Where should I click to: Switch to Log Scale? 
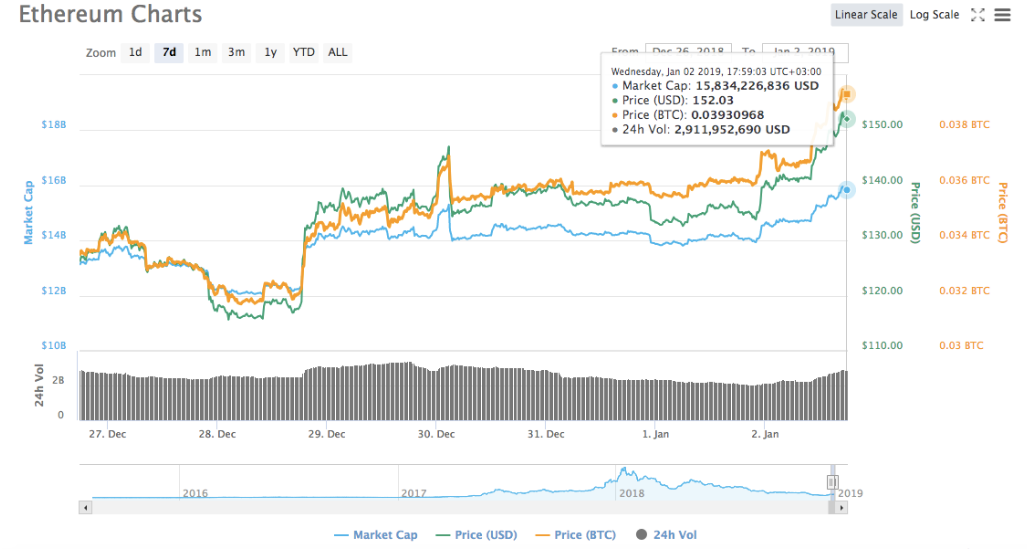(x=934, y=14)
